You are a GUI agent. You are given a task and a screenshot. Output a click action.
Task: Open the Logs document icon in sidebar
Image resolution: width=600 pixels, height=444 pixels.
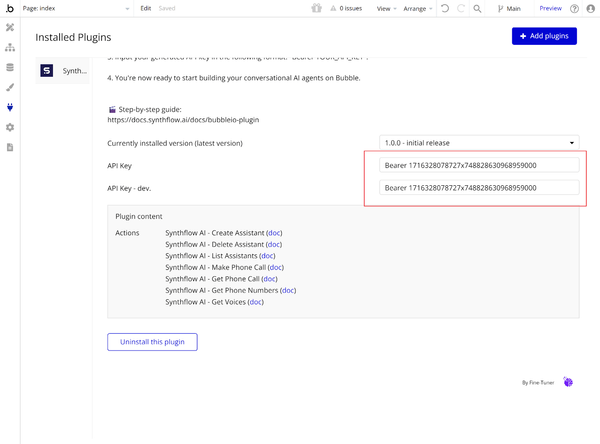pyautogui.click(x=10, y=147)
